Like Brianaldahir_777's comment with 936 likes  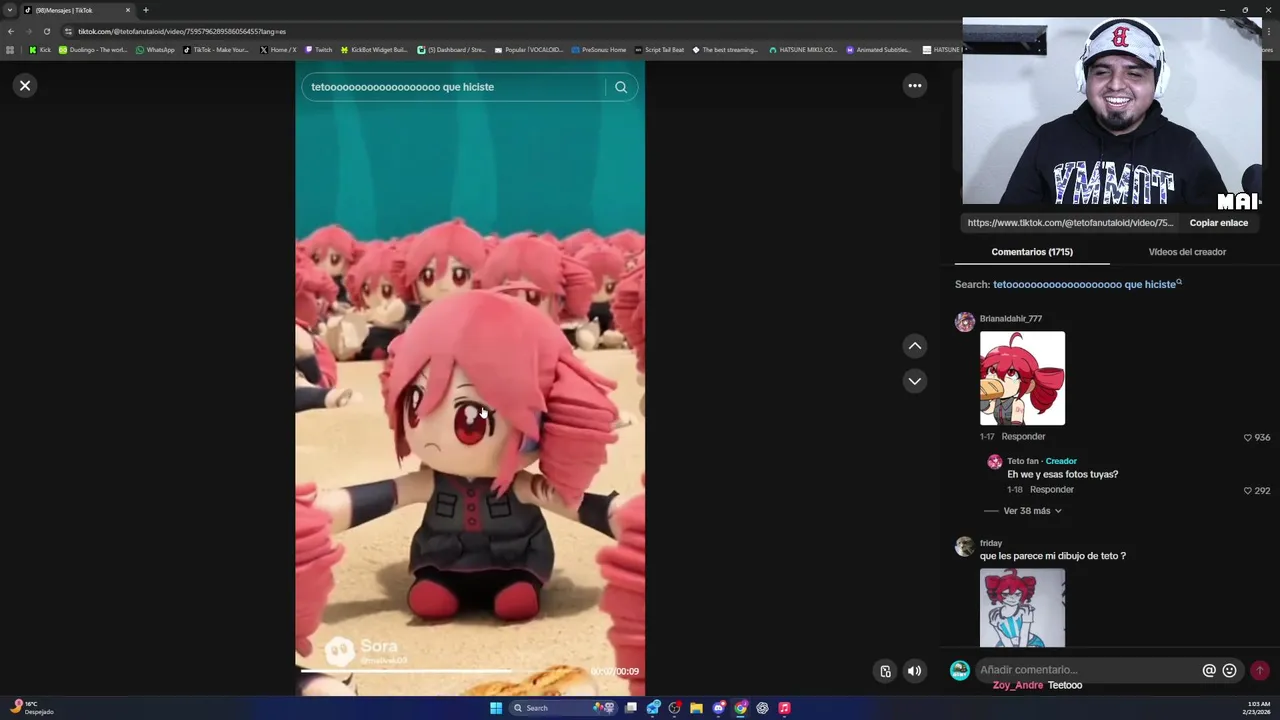1248,438
